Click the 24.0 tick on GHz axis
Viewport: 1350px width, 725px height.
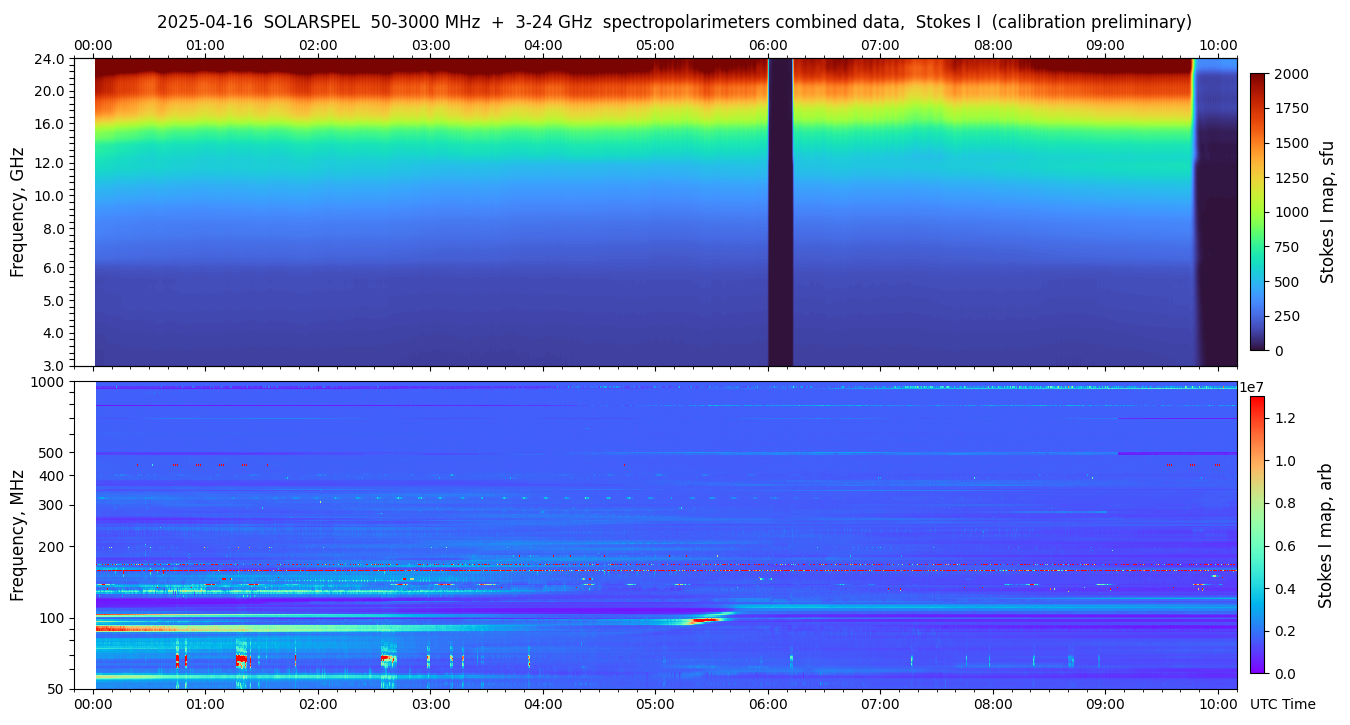[51, 59]
